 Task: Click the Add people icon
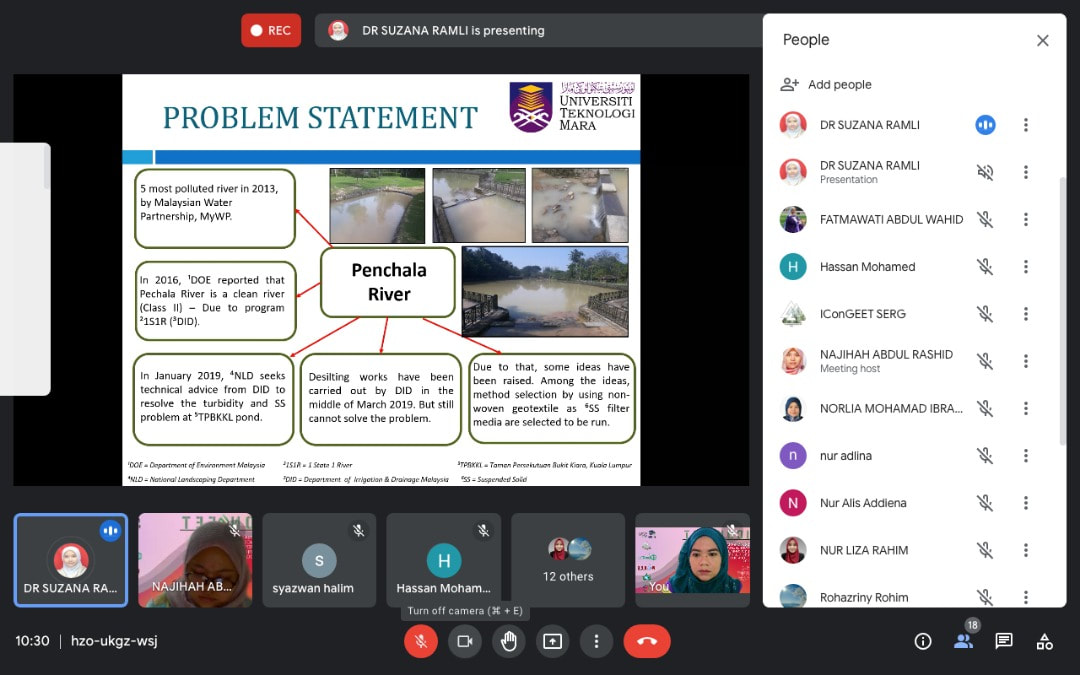790,85
